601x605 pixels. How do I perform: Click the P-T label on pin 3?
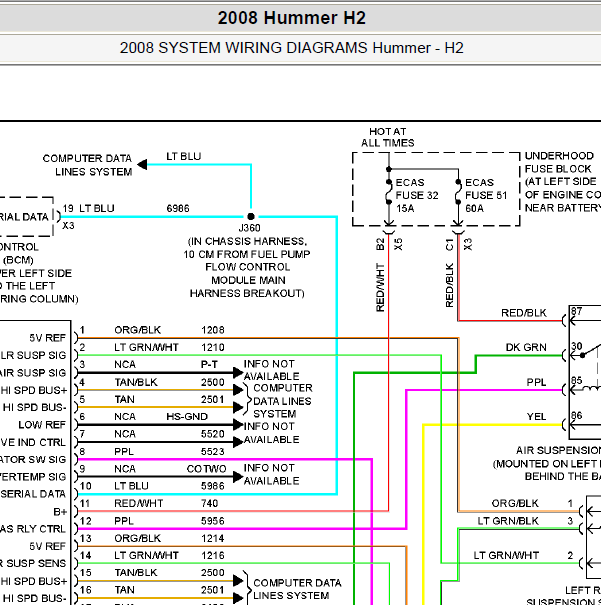[209, 365]
